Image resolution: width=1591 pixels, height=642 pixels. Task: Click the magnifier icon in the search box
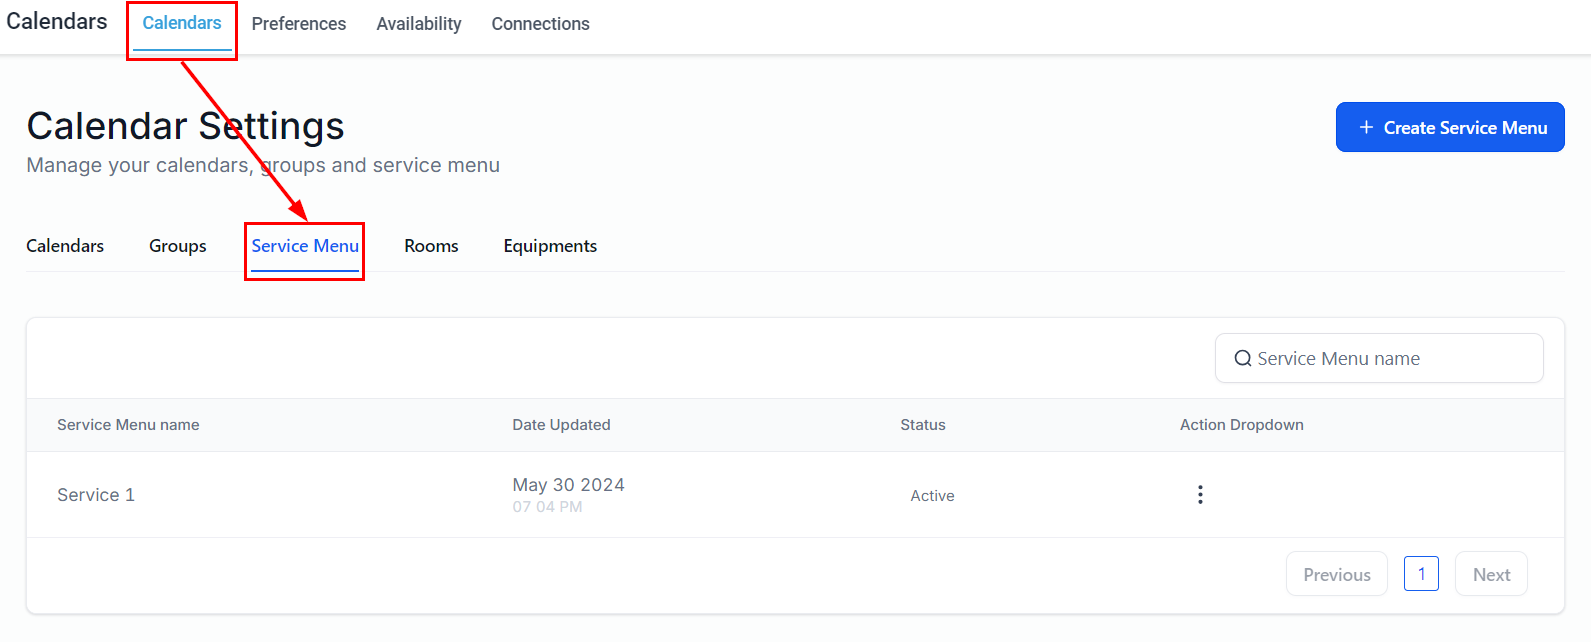1243,359
